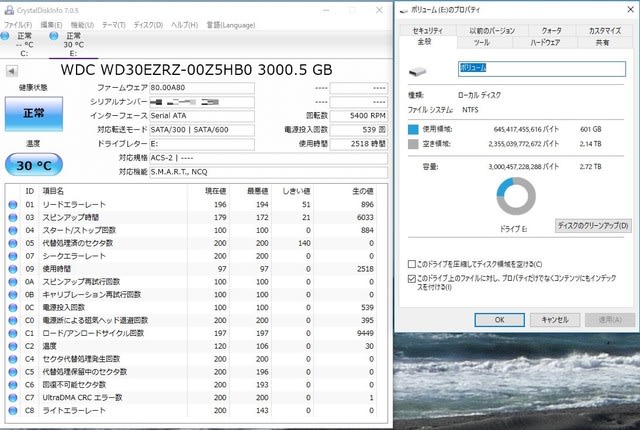Open the ディスク(D) menu
The height and width of the screenshot is (430, 640).
(148, 25)
